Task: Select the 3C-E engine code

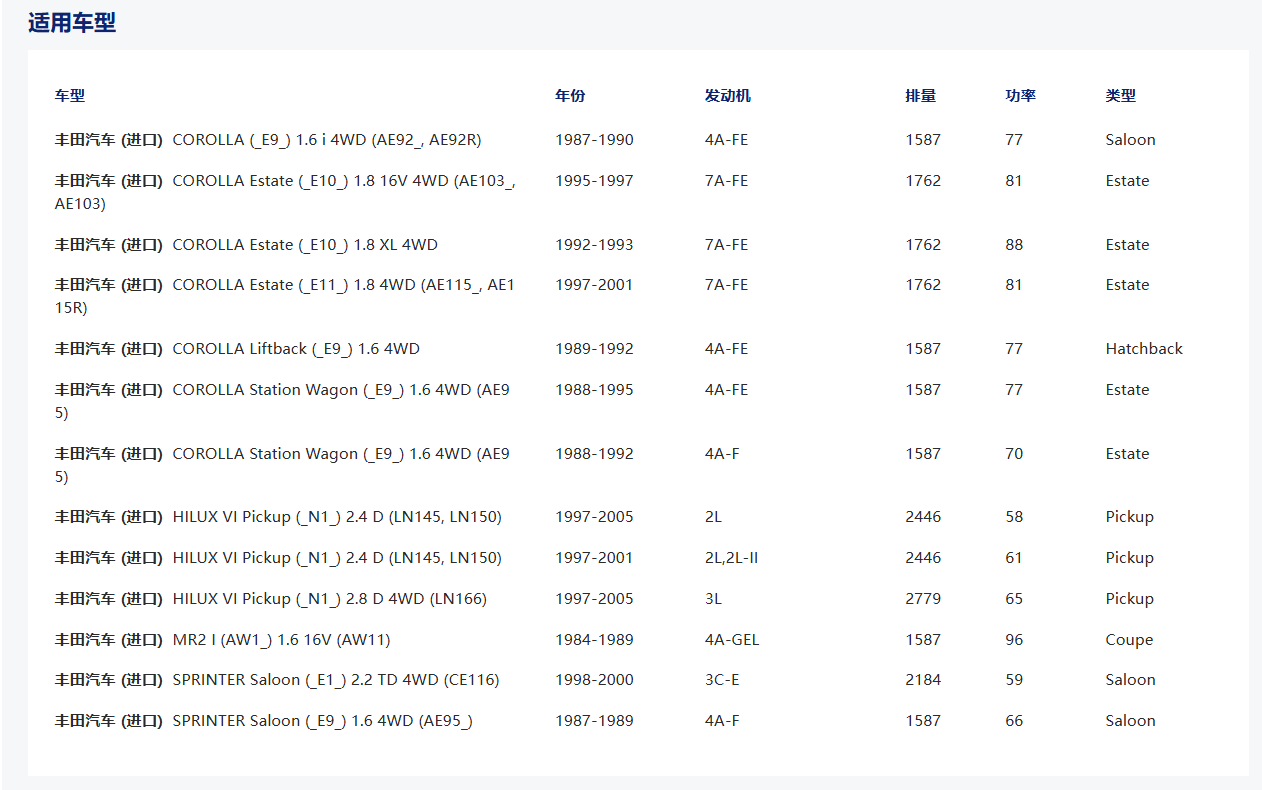Action: coord(722,680)
